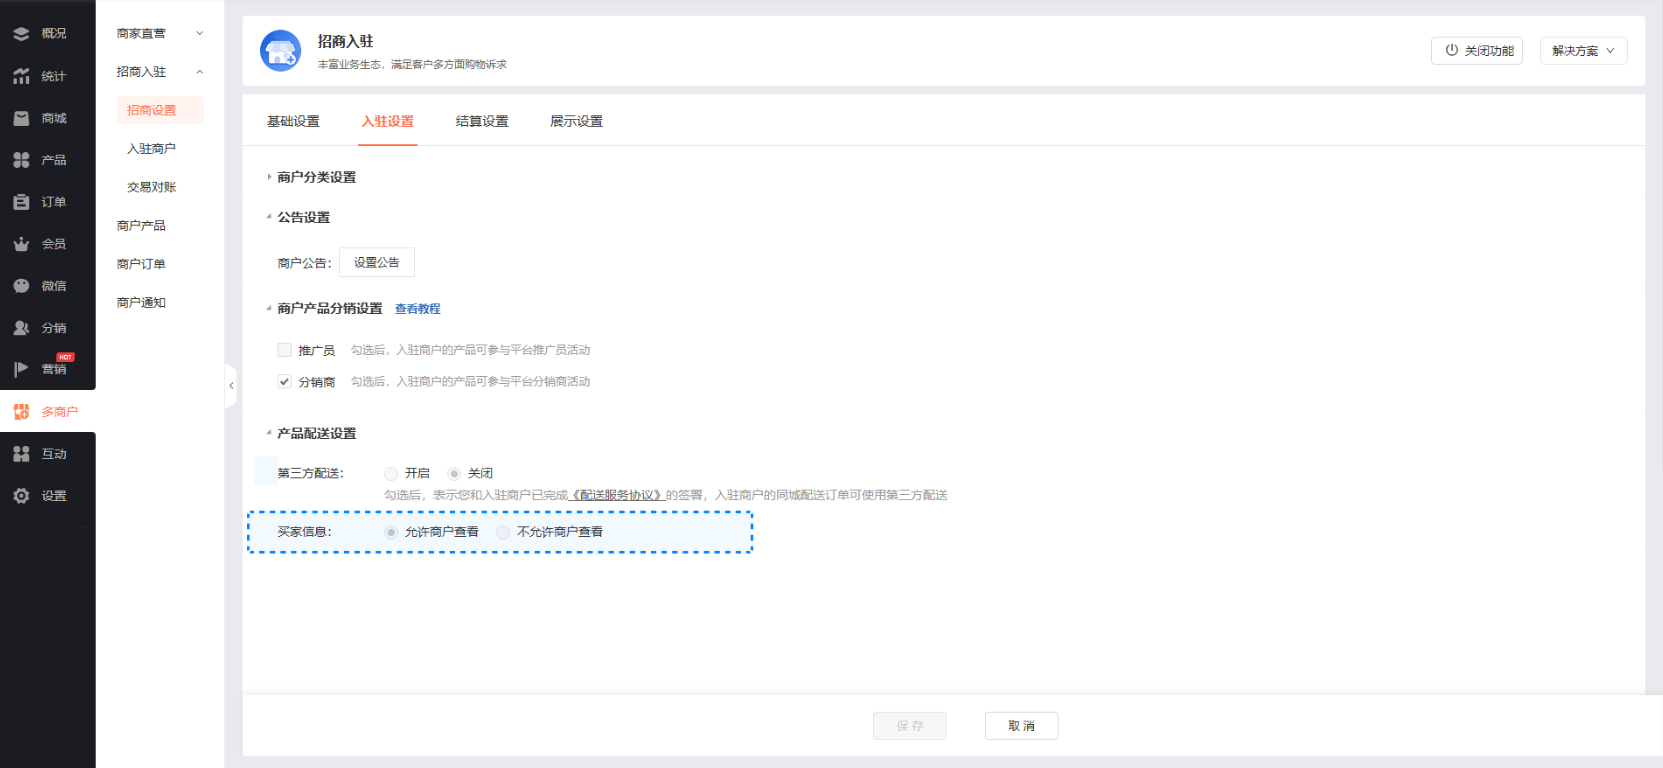
Task: Open the 分销 distribution icon
Action: tap(21, 328)
